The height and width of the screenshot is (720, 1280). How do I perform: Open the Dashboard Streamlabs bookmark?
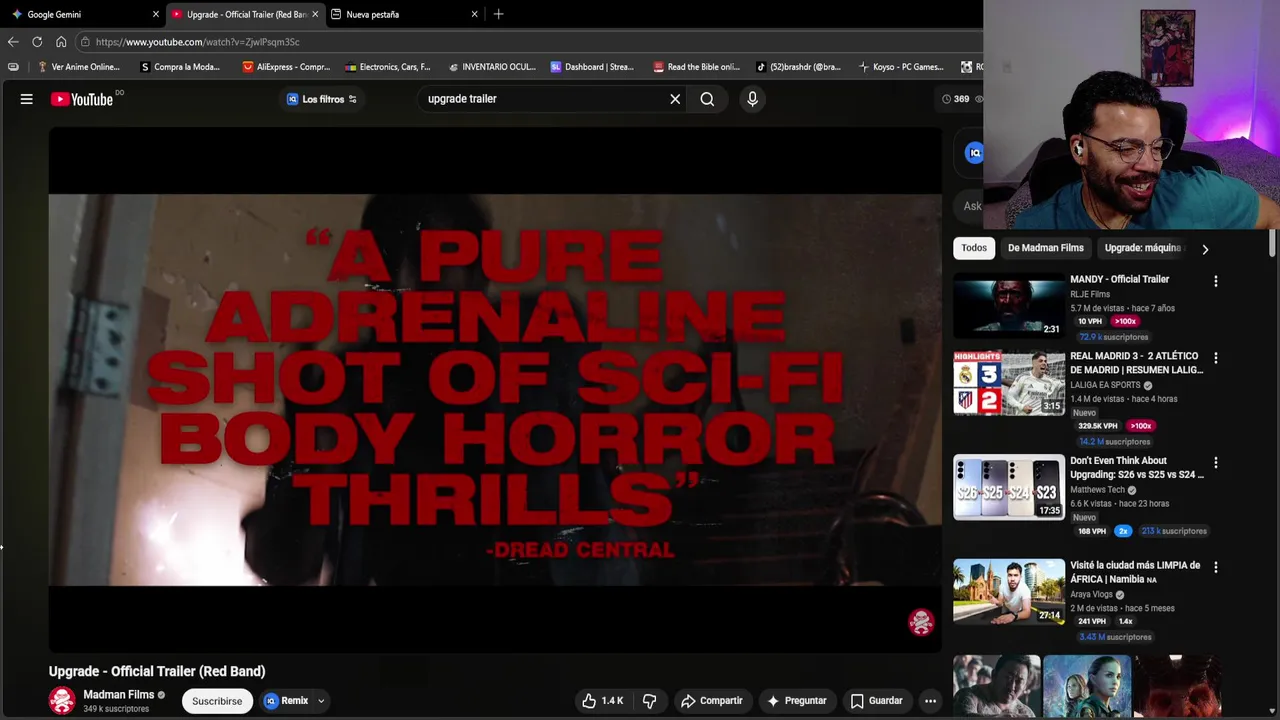tap(592, 67)
